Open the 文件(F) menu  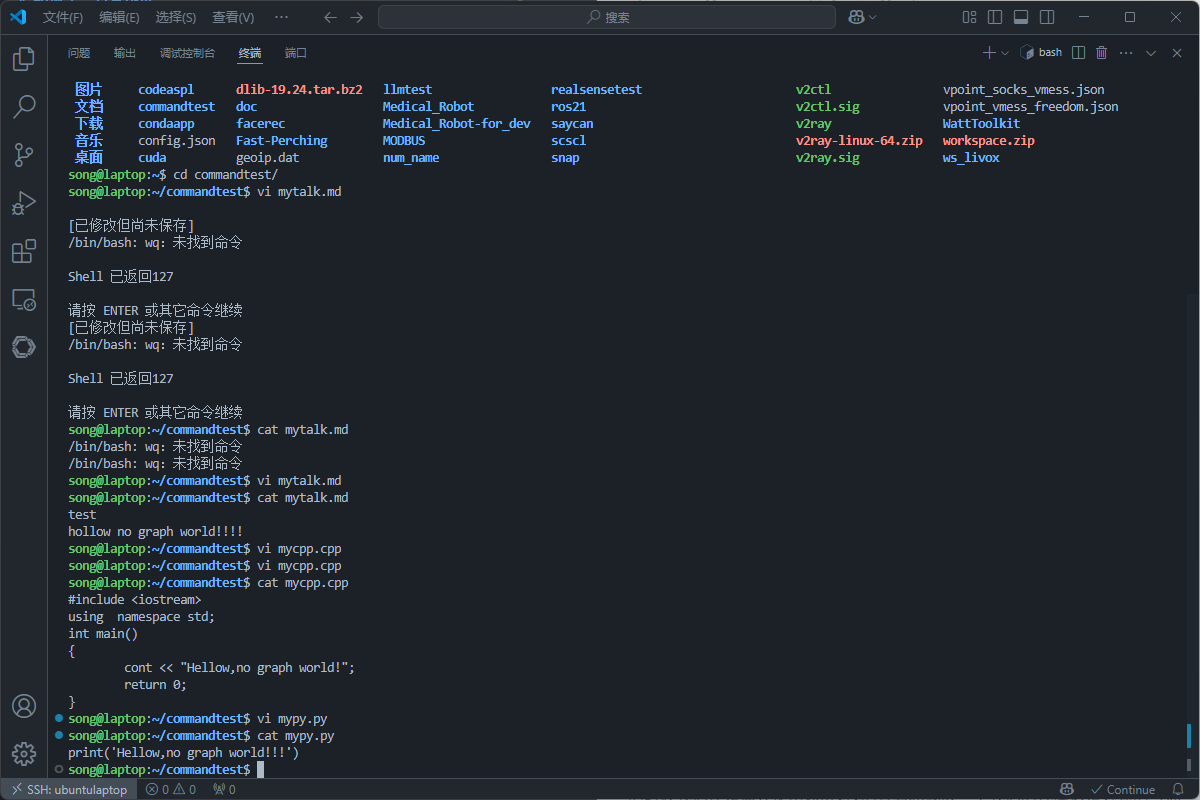coord(63,17)
